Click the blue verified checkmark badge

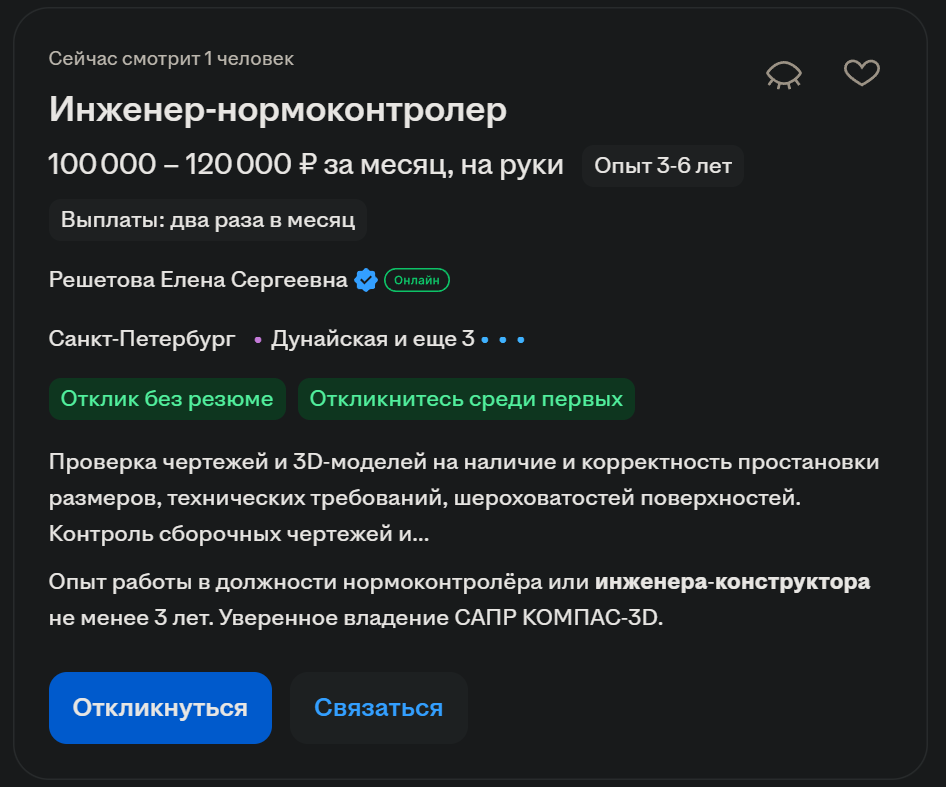click(x=366, y=280)
